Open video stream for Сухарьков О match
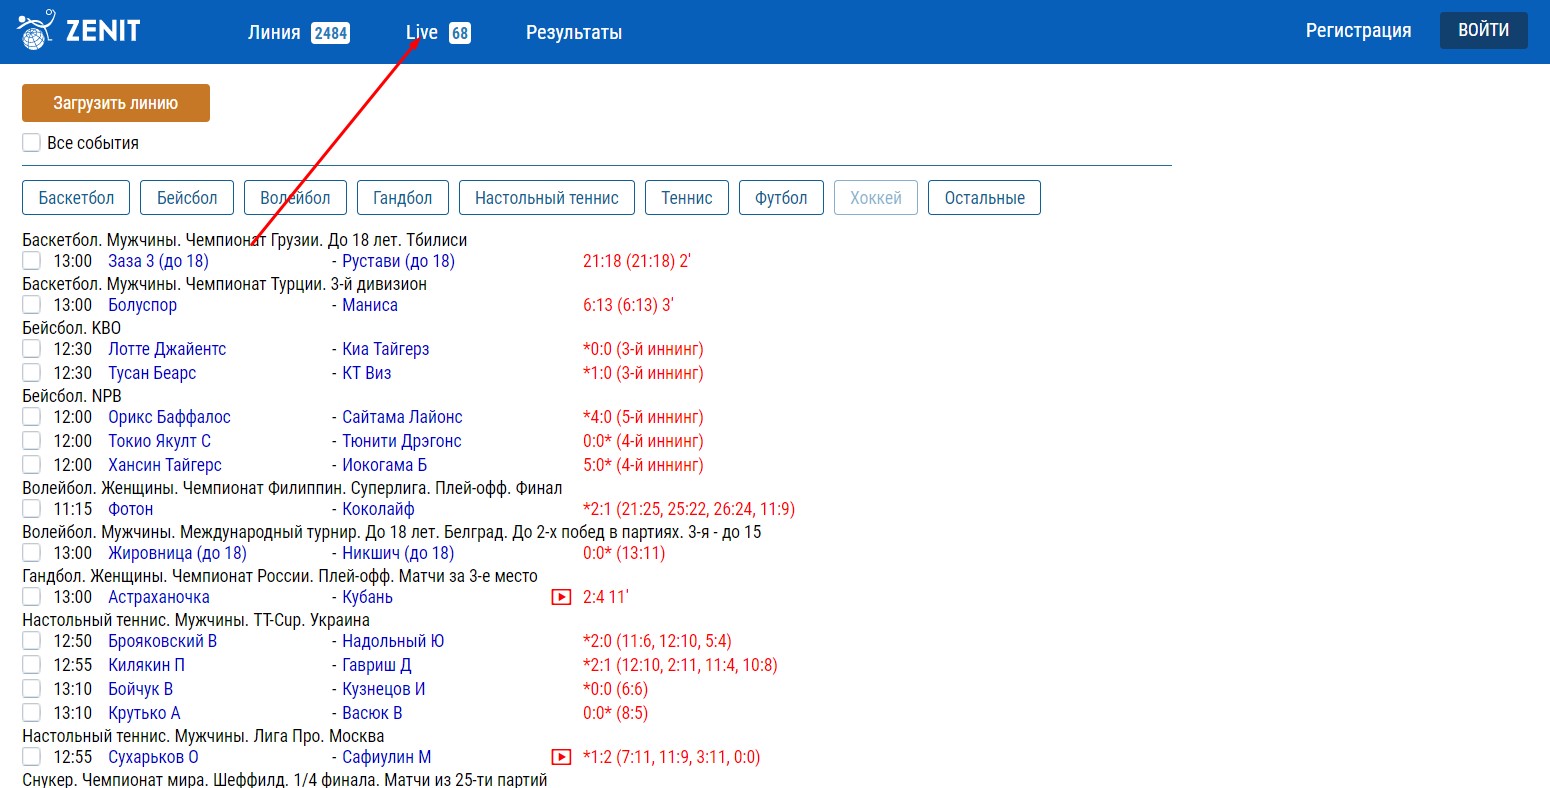 561,757
